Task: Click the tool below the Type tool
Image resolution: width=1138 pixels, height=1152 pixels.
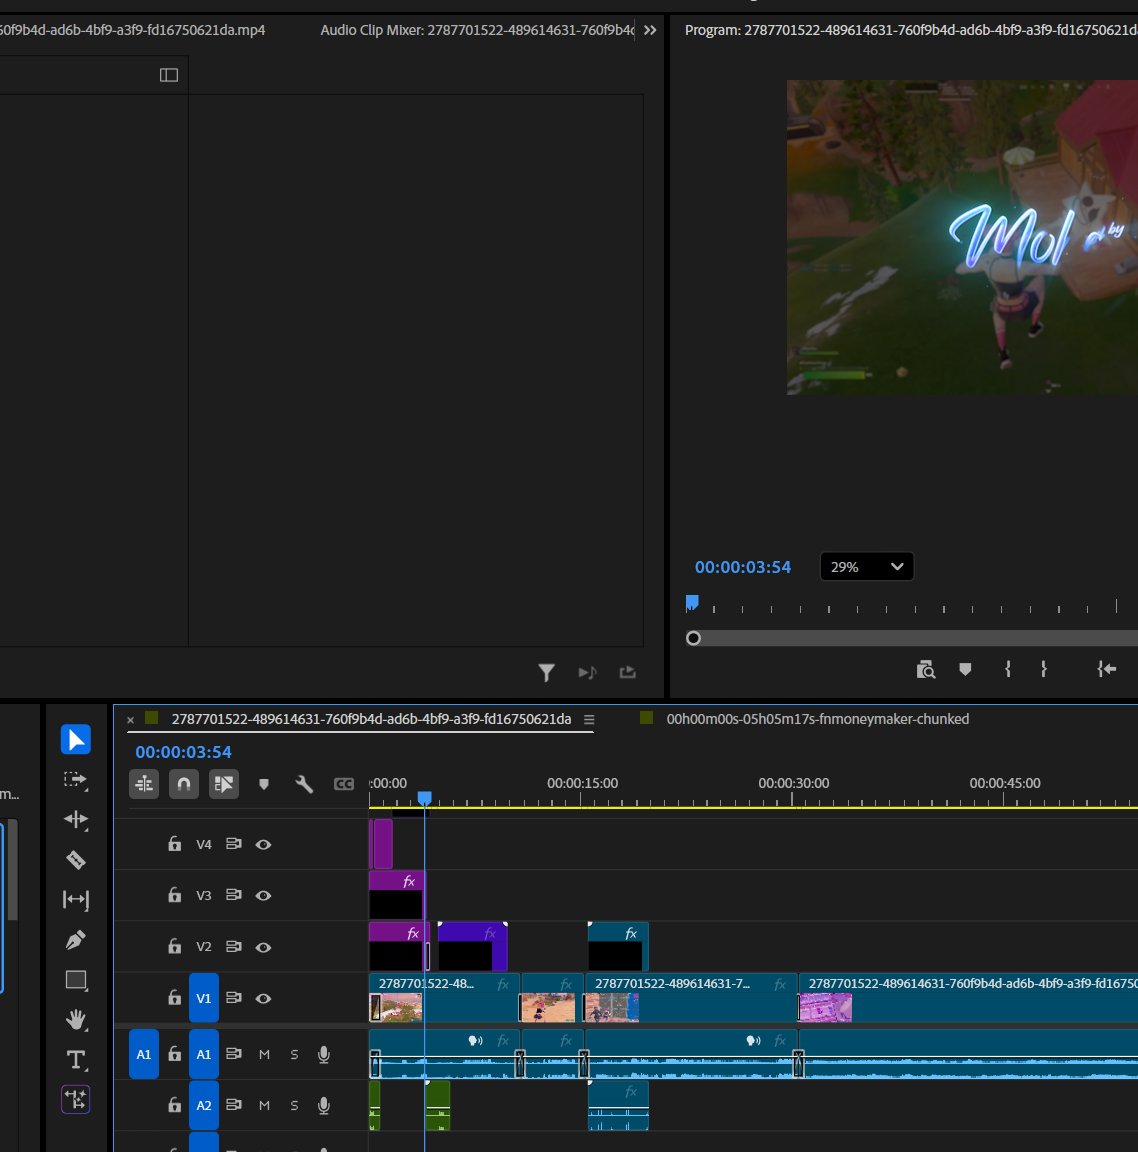Action: (x=76, y=1100)
